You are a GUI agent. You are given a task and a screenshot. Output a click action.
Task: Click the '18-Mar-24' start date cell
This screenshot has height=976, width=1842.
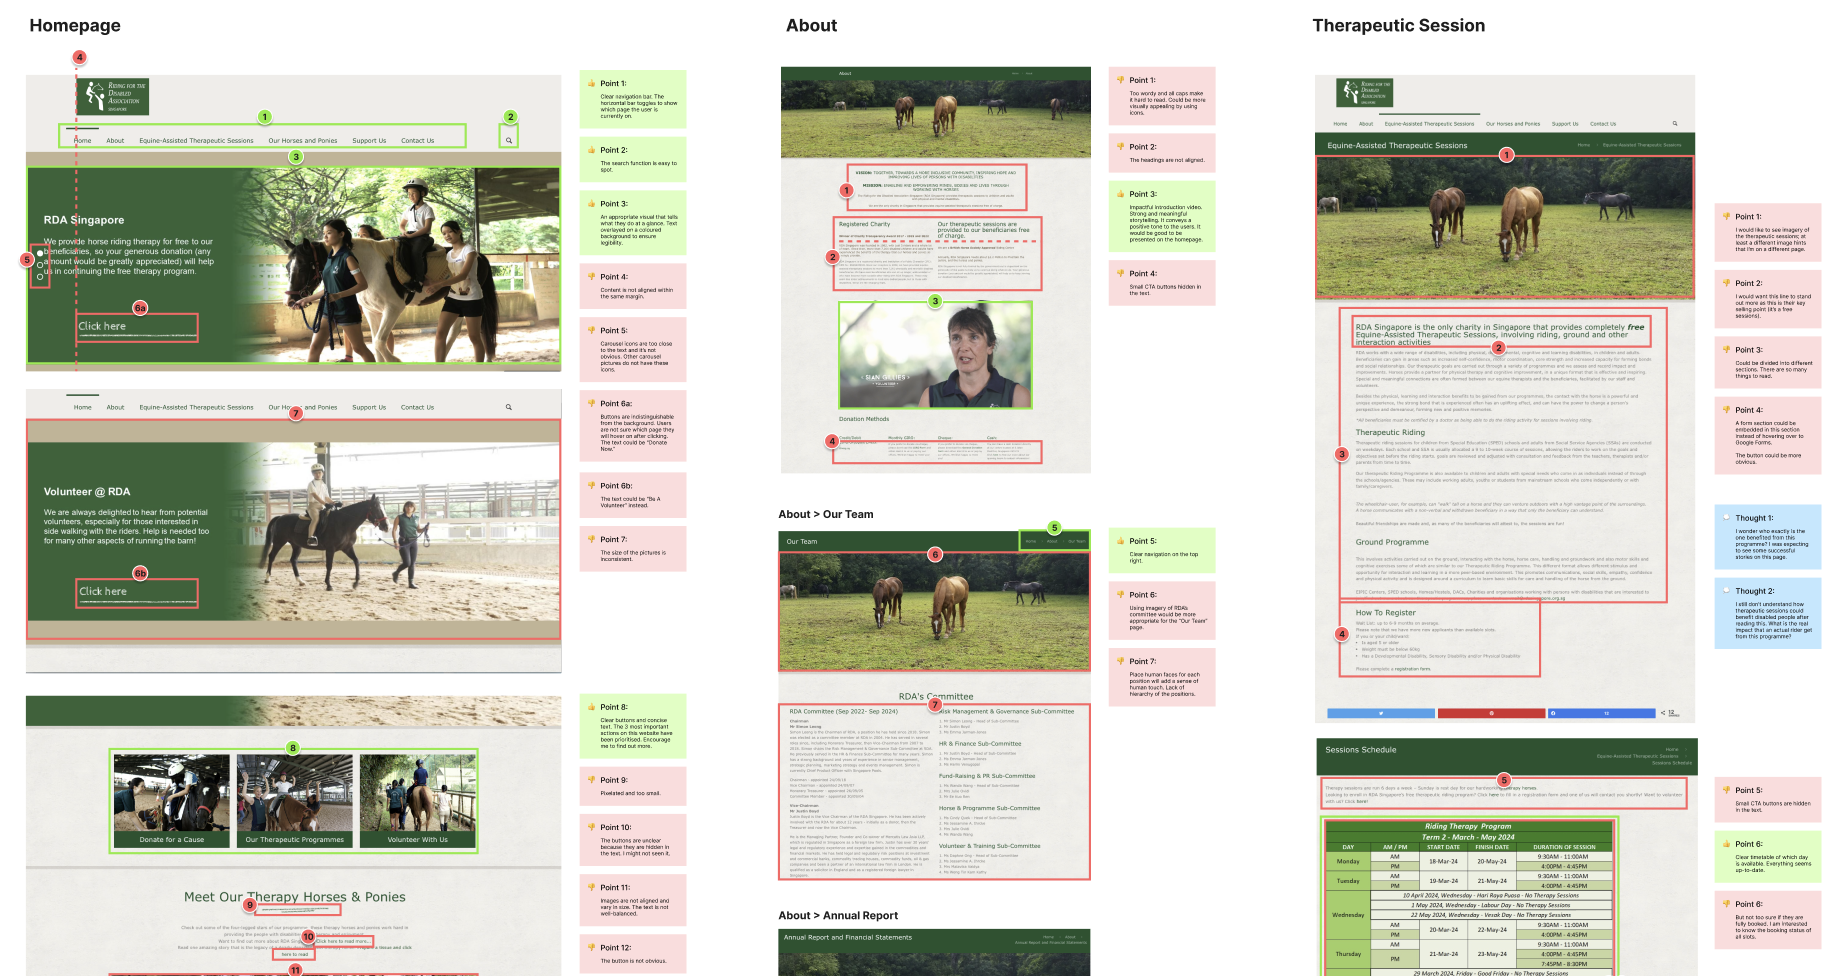tap(1443, 861)
